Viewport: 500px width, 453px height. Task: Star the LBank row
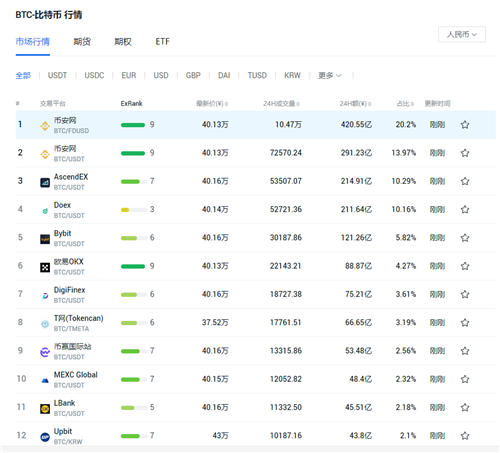[x=465, y=407]
